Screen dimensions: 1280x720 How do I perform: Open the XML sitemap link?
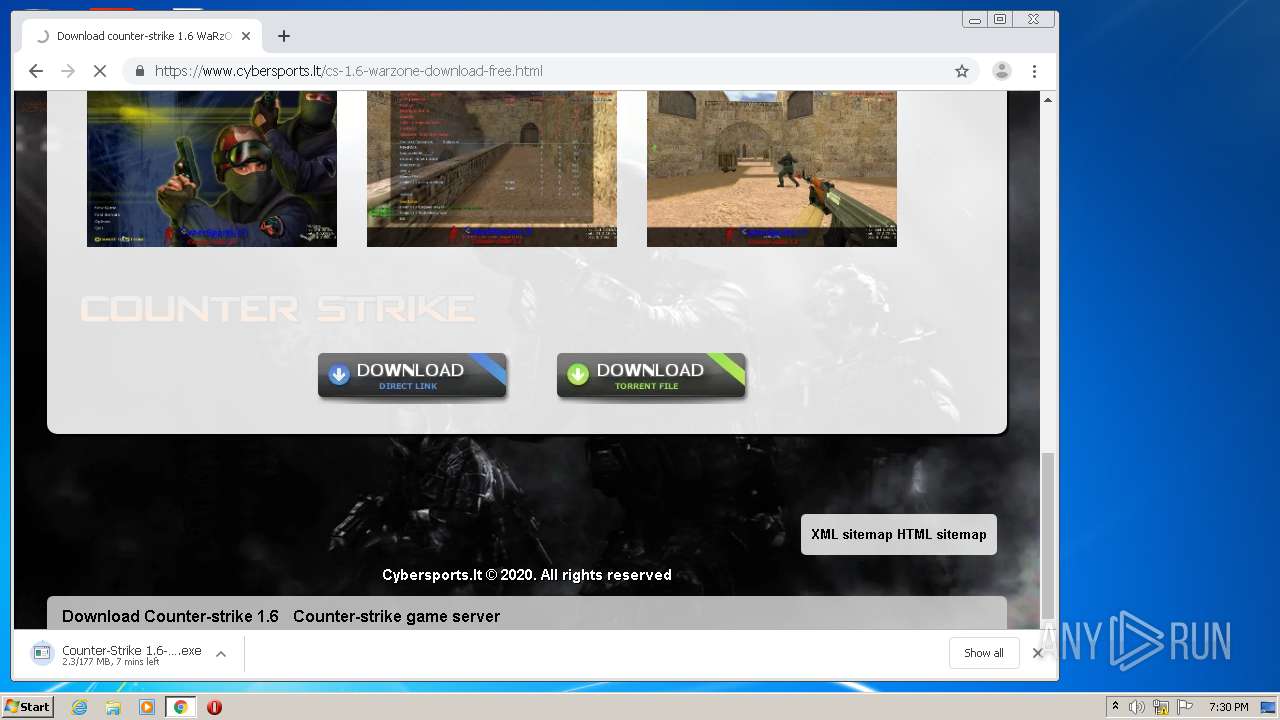[x=852, y=534]
